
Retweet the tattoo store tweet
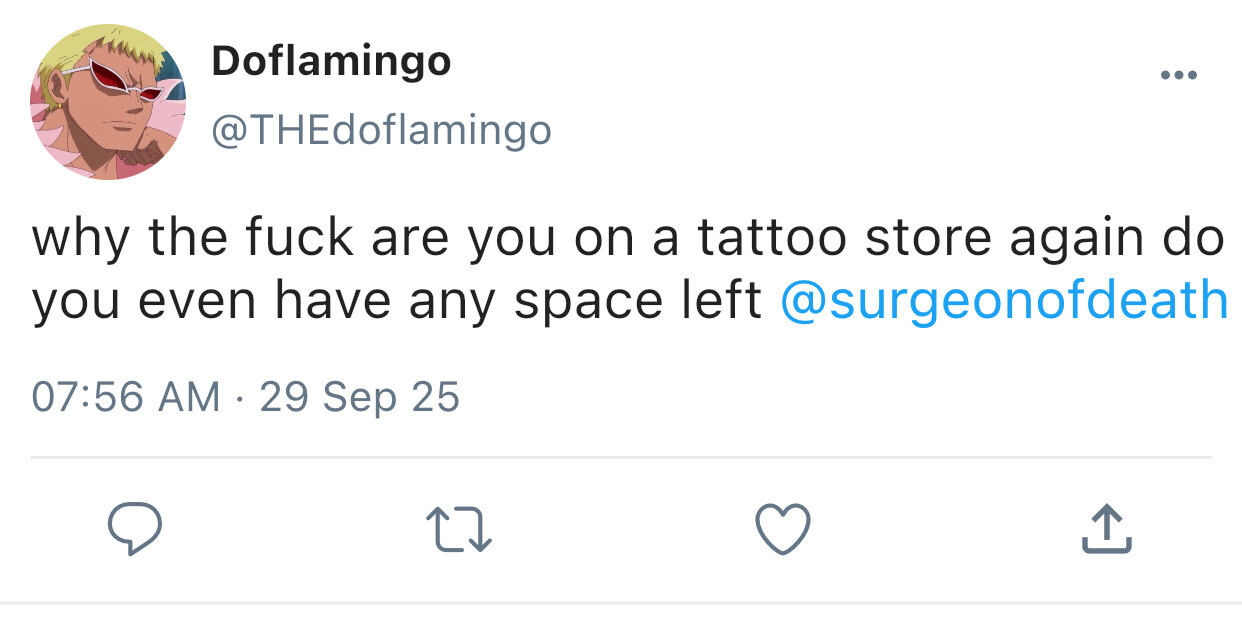(x=458, y=530)
